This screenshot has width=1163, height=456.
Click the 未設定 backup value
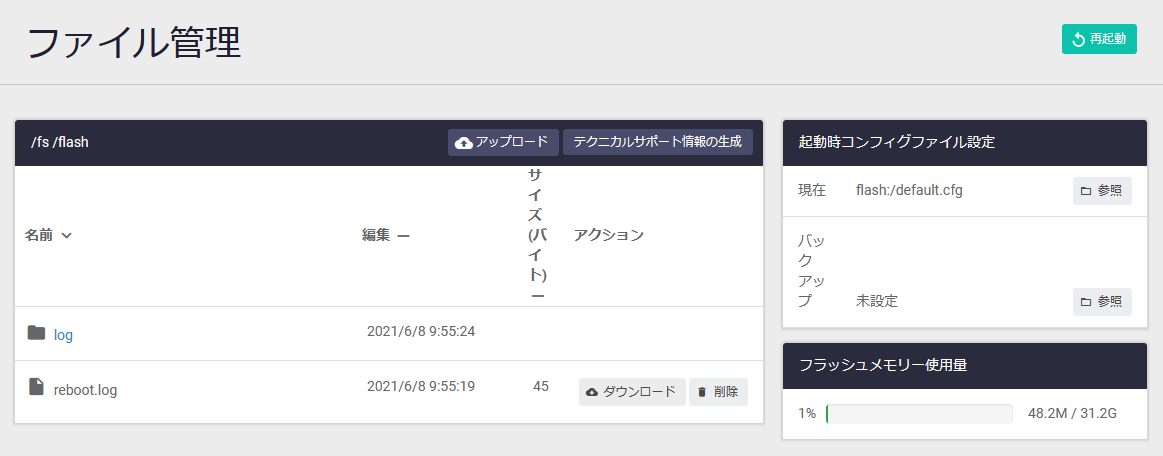click(877, 301)
